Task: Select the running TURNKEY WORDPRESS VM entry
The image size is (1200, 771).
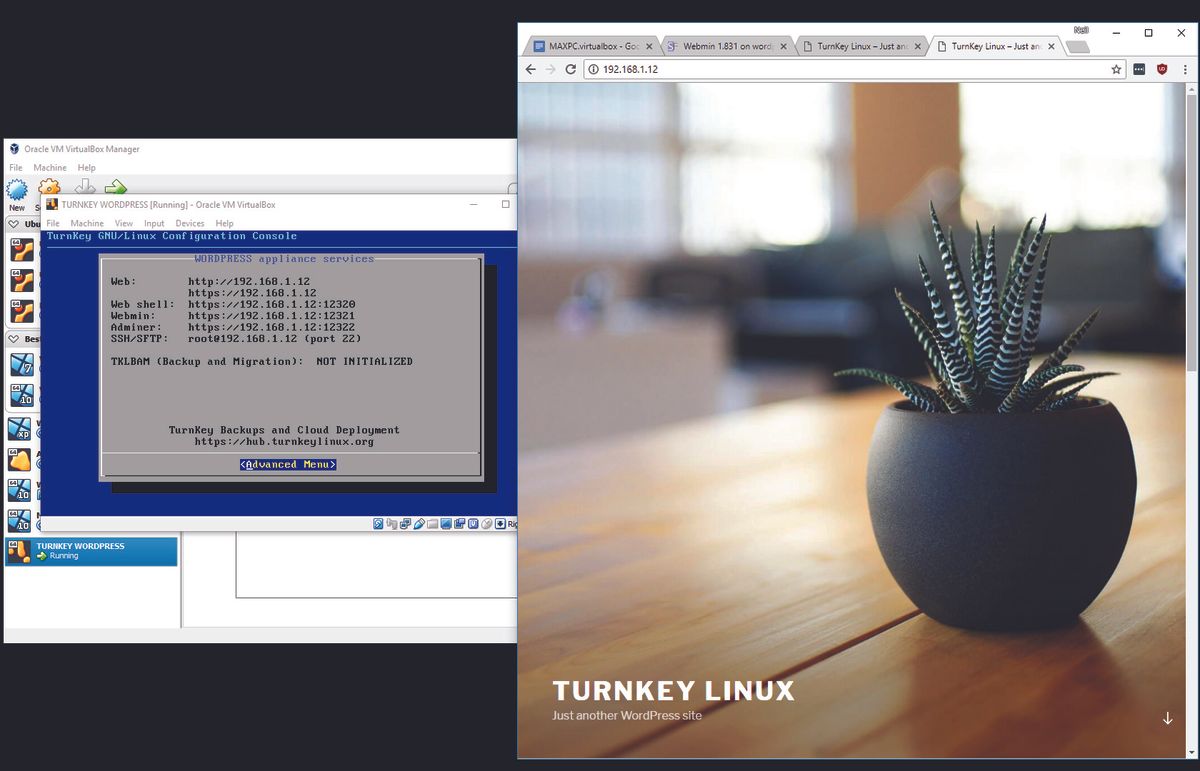Action: (90, 550)
